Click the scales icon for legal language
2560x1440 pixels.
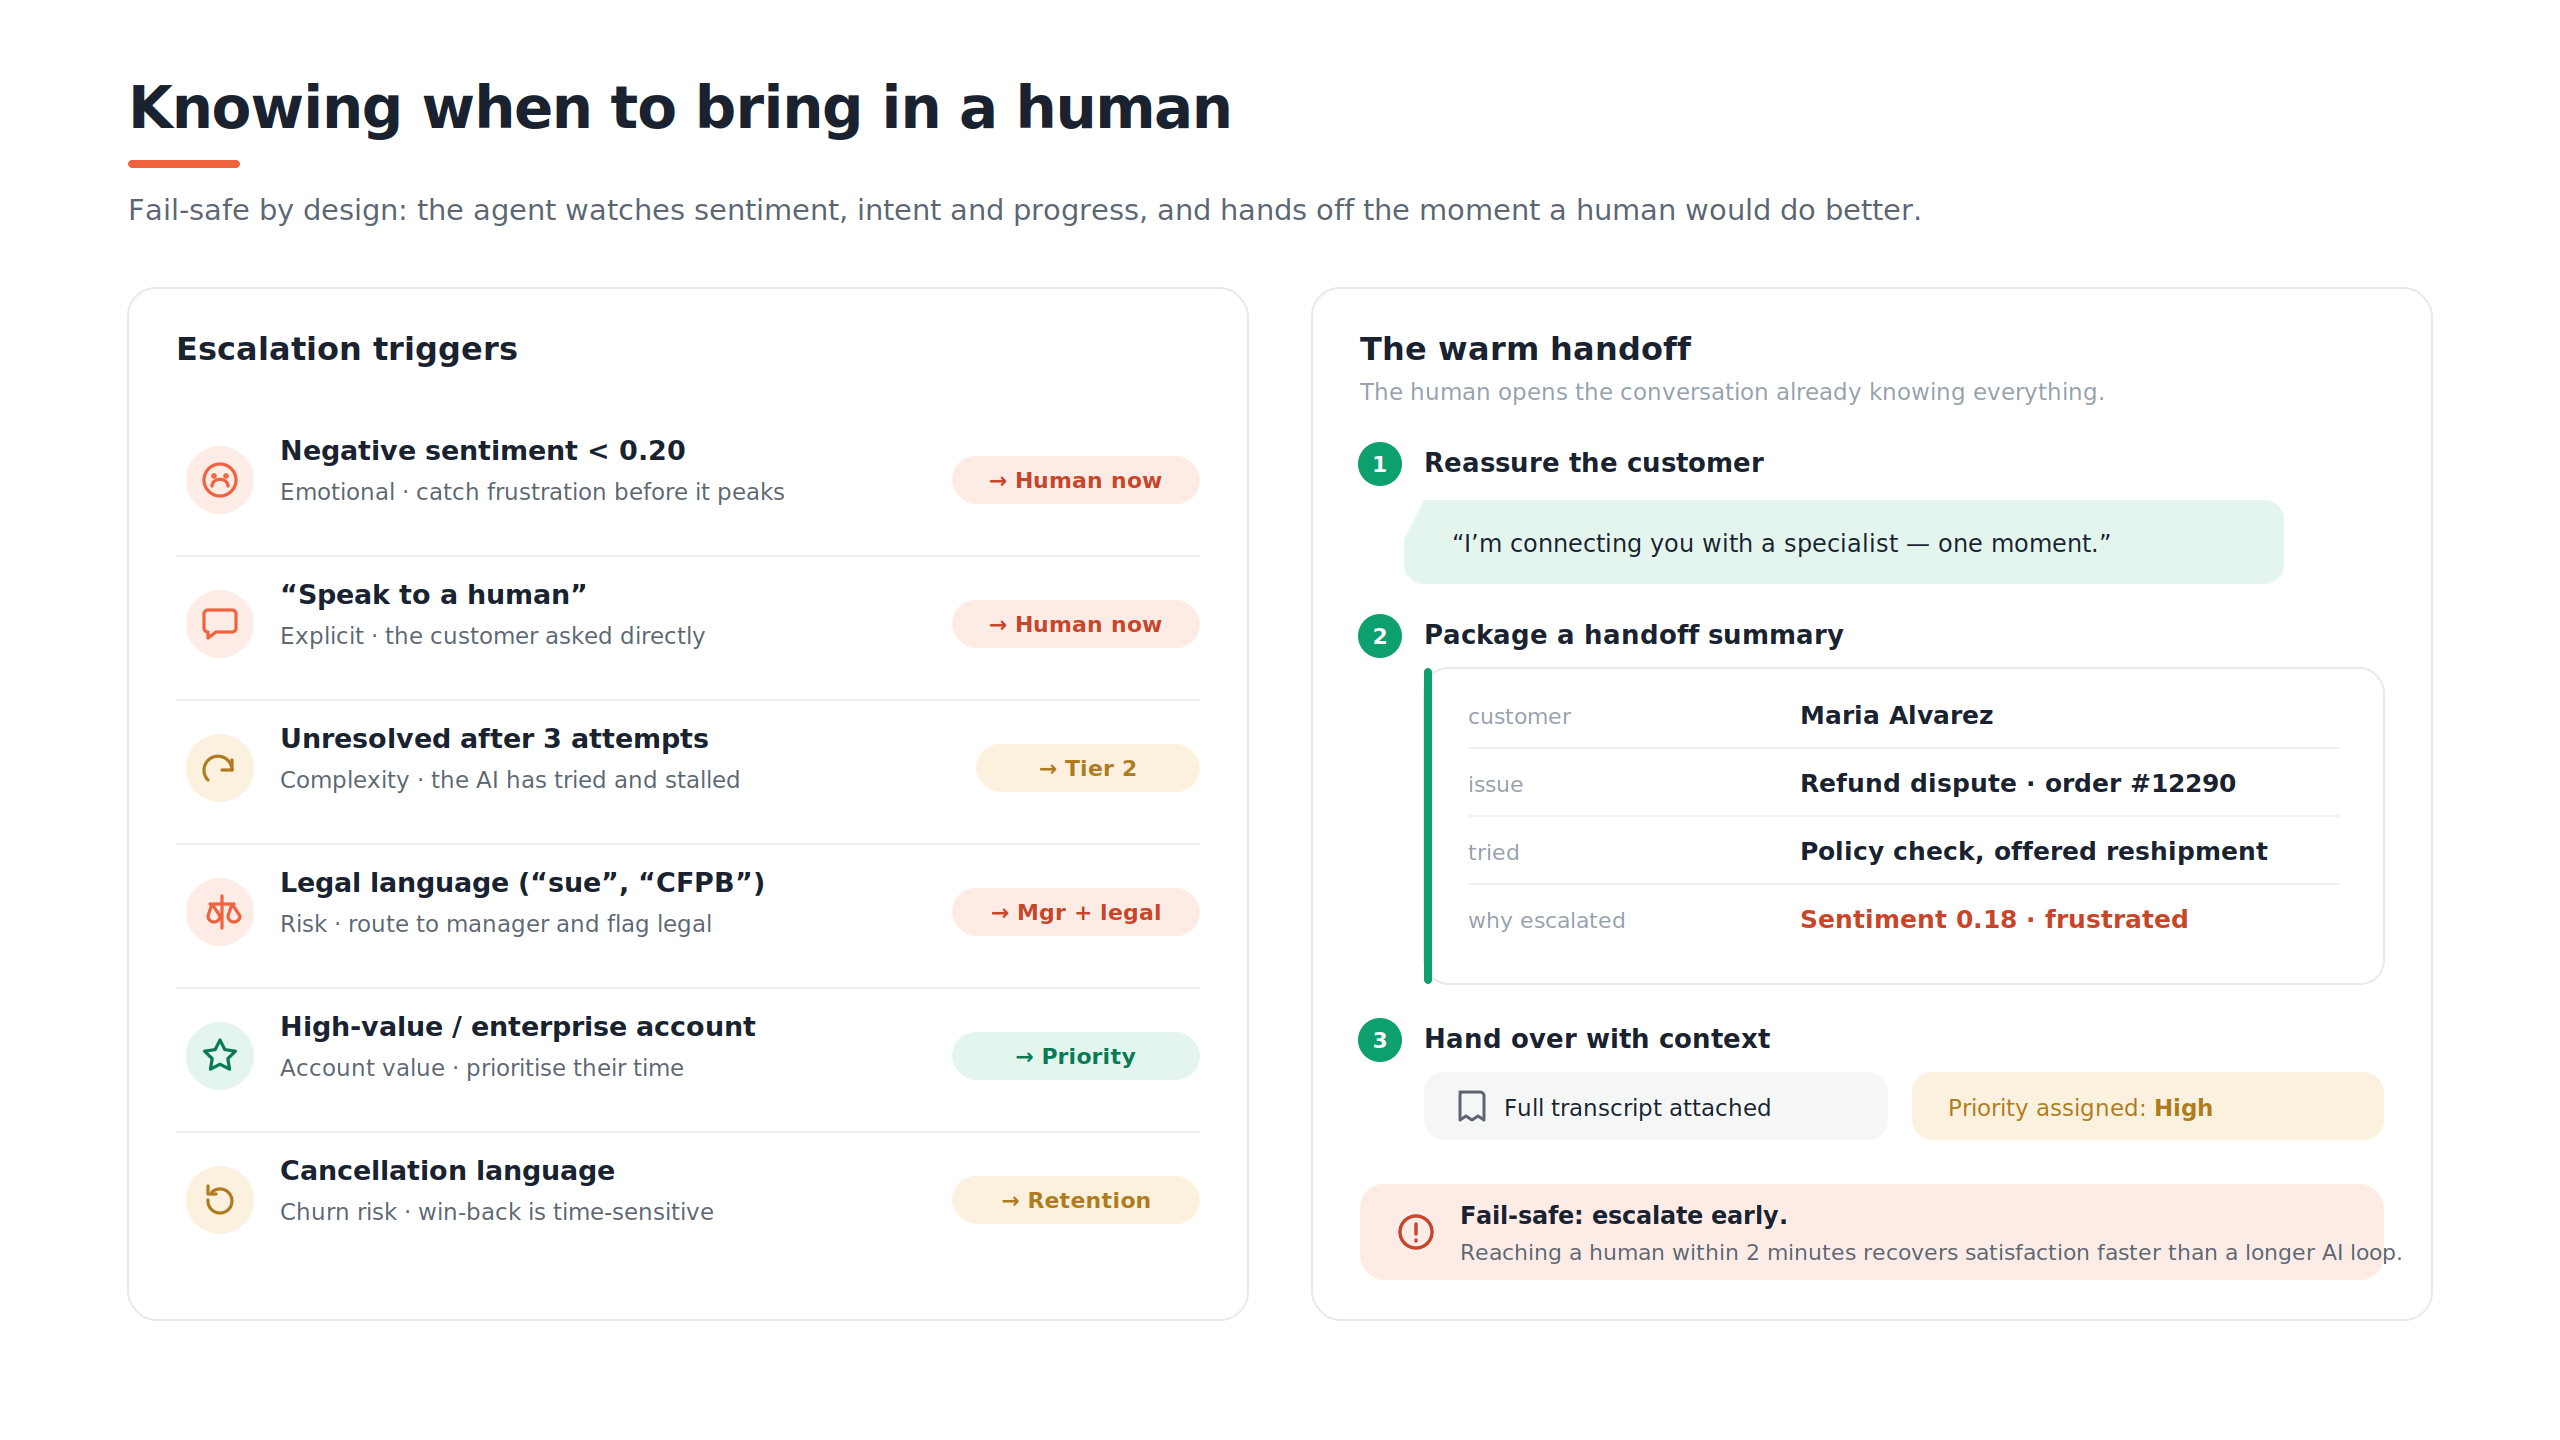[220, 912]
